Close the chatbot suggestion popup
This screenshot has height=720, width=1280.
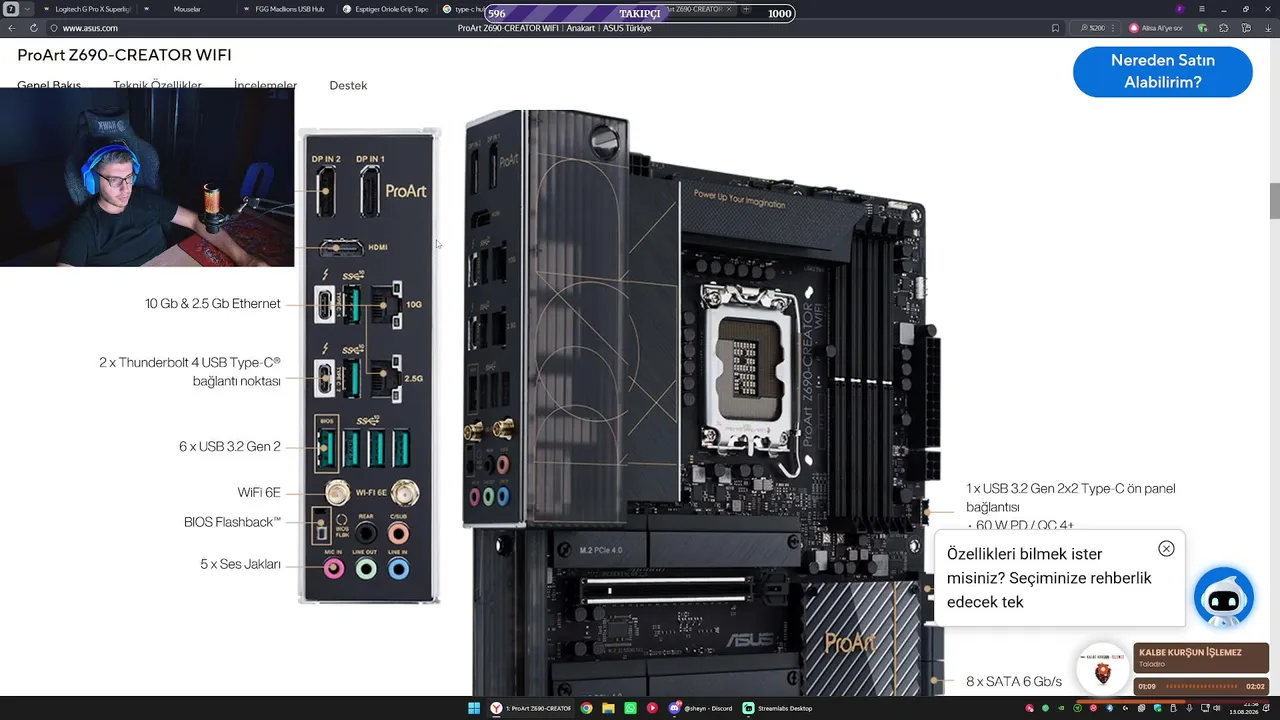coord(1166,549)
